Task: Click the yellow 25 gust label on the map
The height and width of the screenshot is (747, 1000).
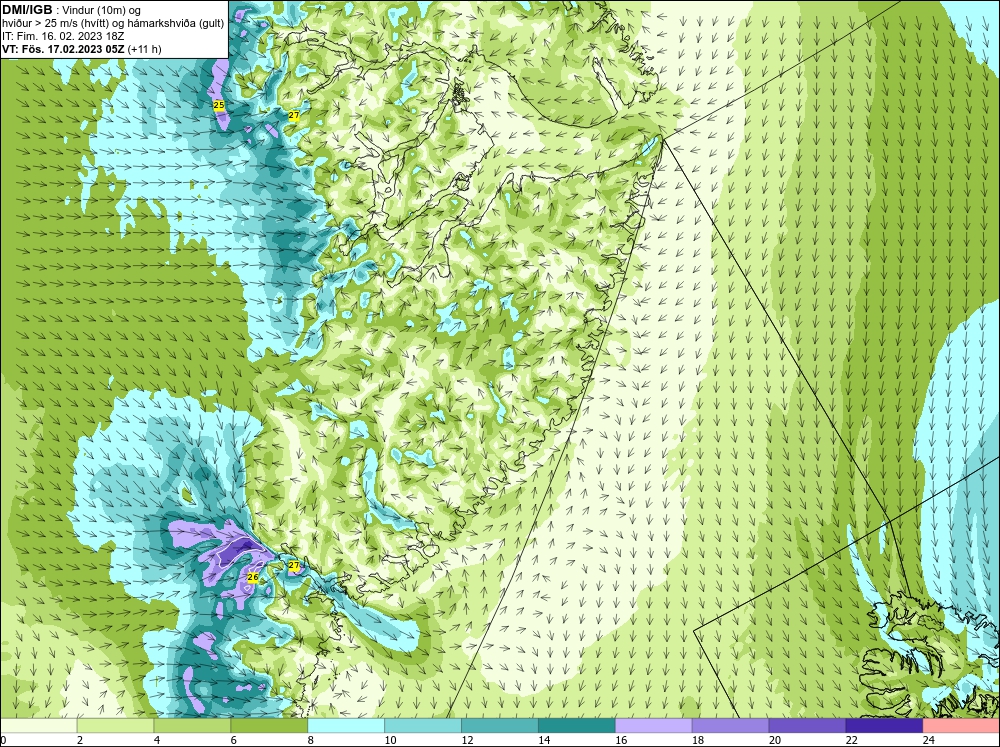Action: click(x=219, y=105)
